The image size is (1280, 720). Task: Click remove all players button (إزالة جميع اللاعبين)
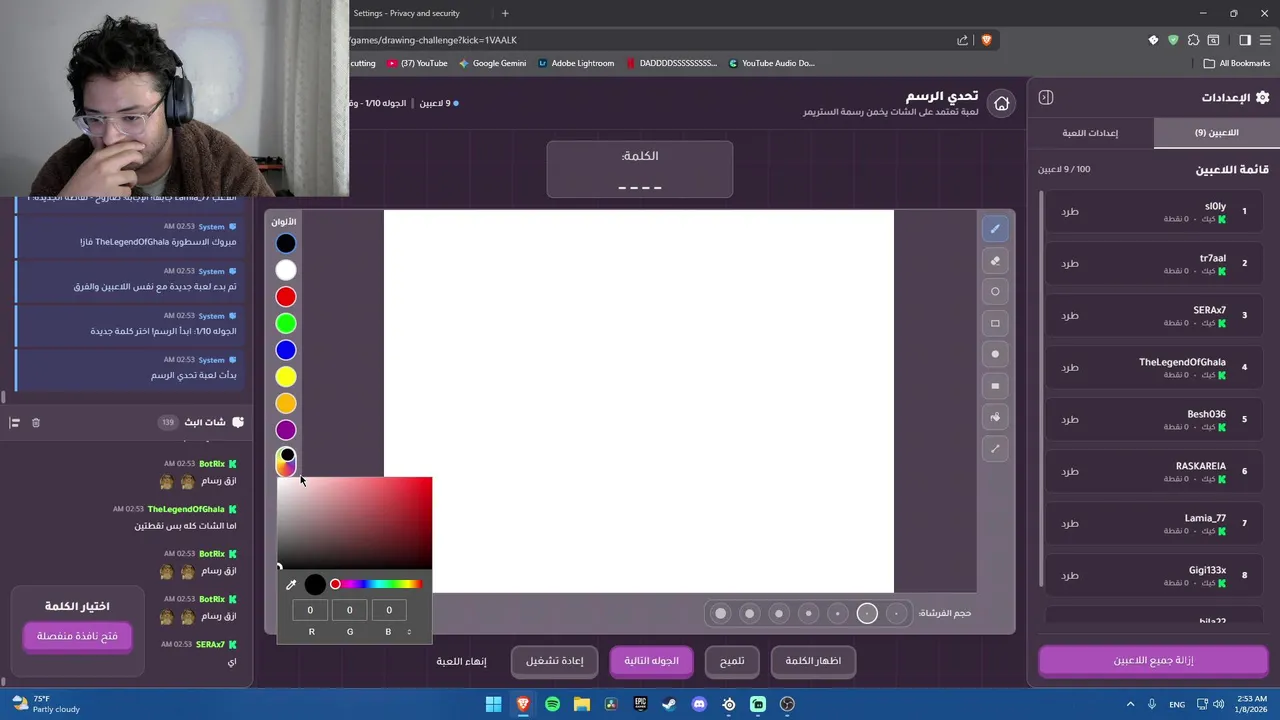tap(1153, 661)
